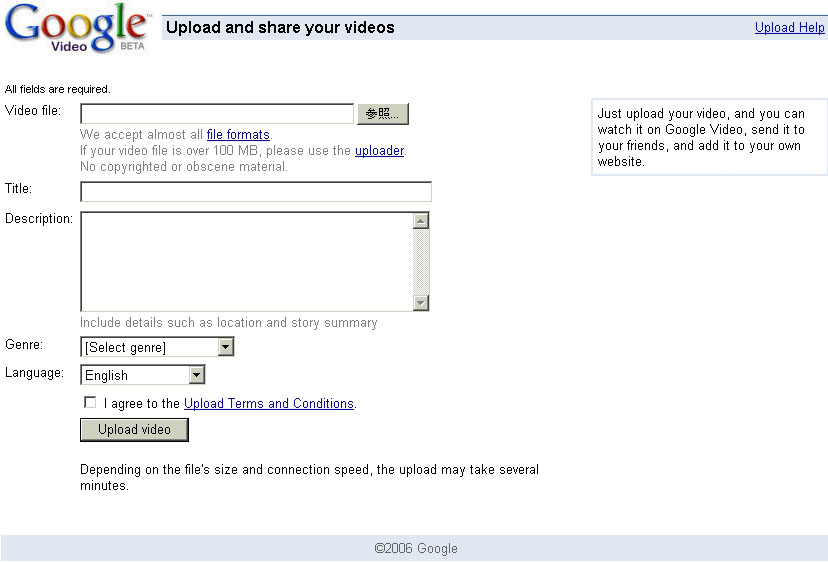Image resolution: width=828 pixels, height=562 pixels.
Task: Check the agree to terms checkbox
Action: (x=91, y=403)
